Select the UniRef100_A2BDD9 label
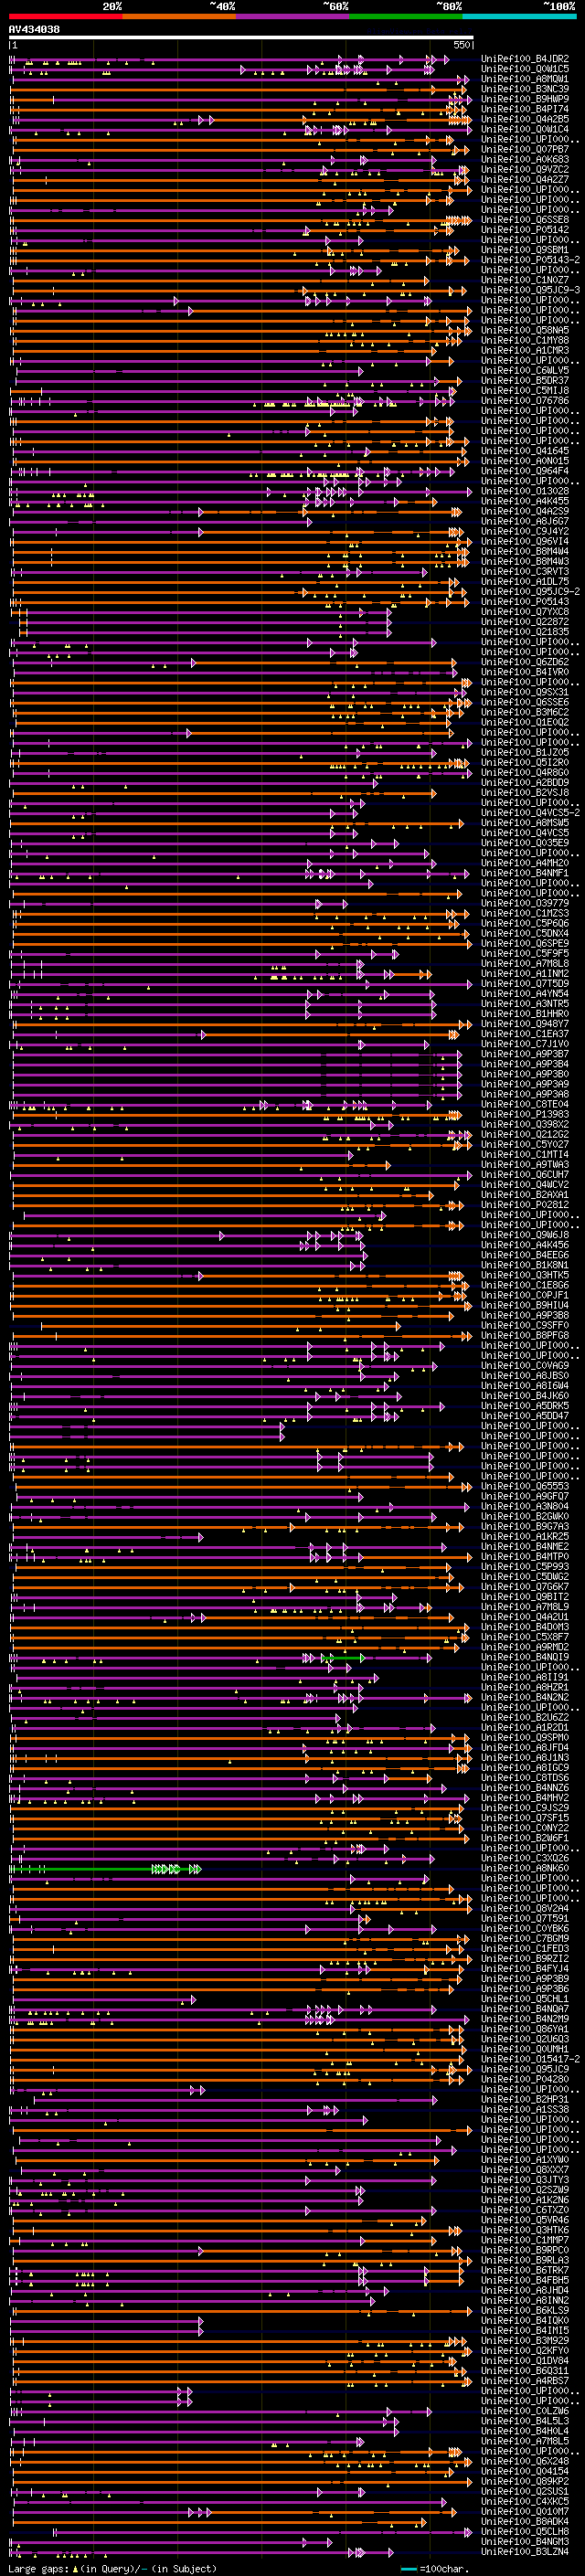The width and height of the screenshot is (585, 2576). (525, 782)
